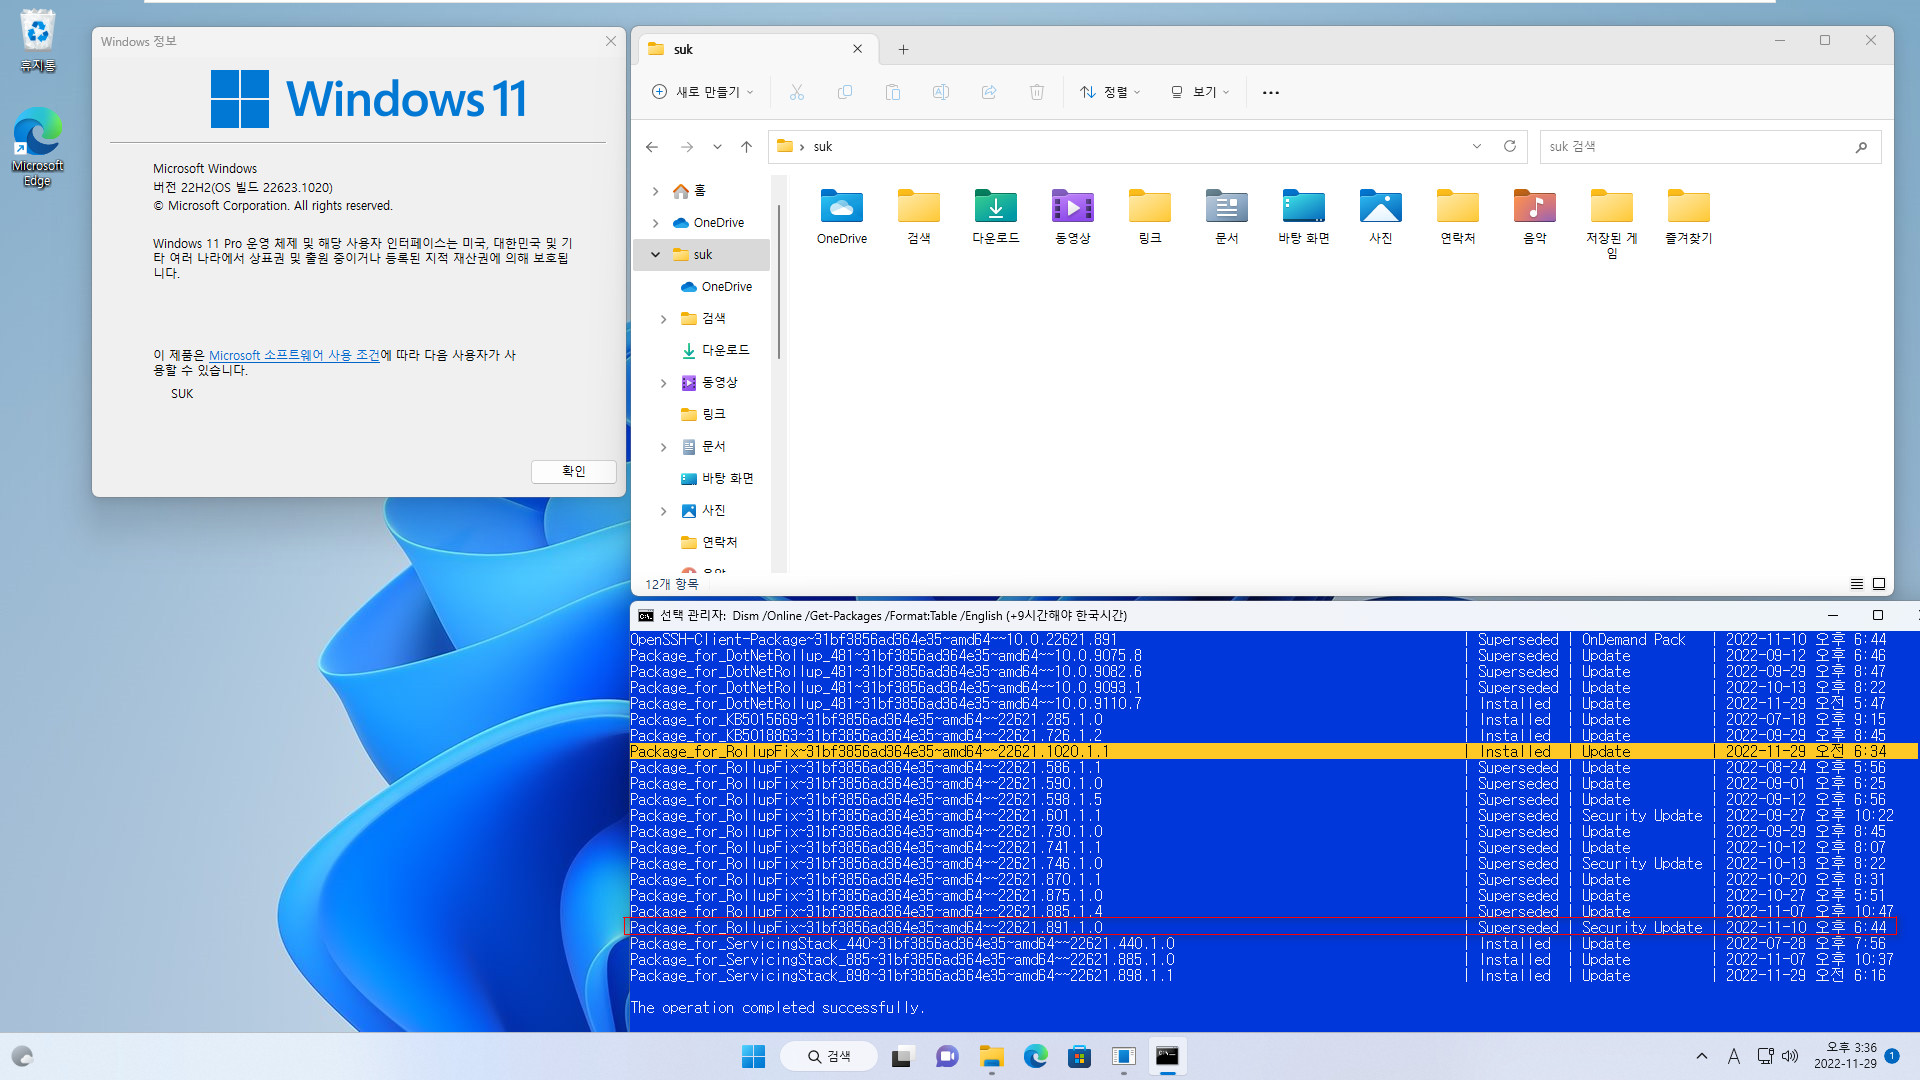The height and width of the screenshot is (1080, 1920).
Task: Expand address bar history dropdown
Action: click(1476, 146)
